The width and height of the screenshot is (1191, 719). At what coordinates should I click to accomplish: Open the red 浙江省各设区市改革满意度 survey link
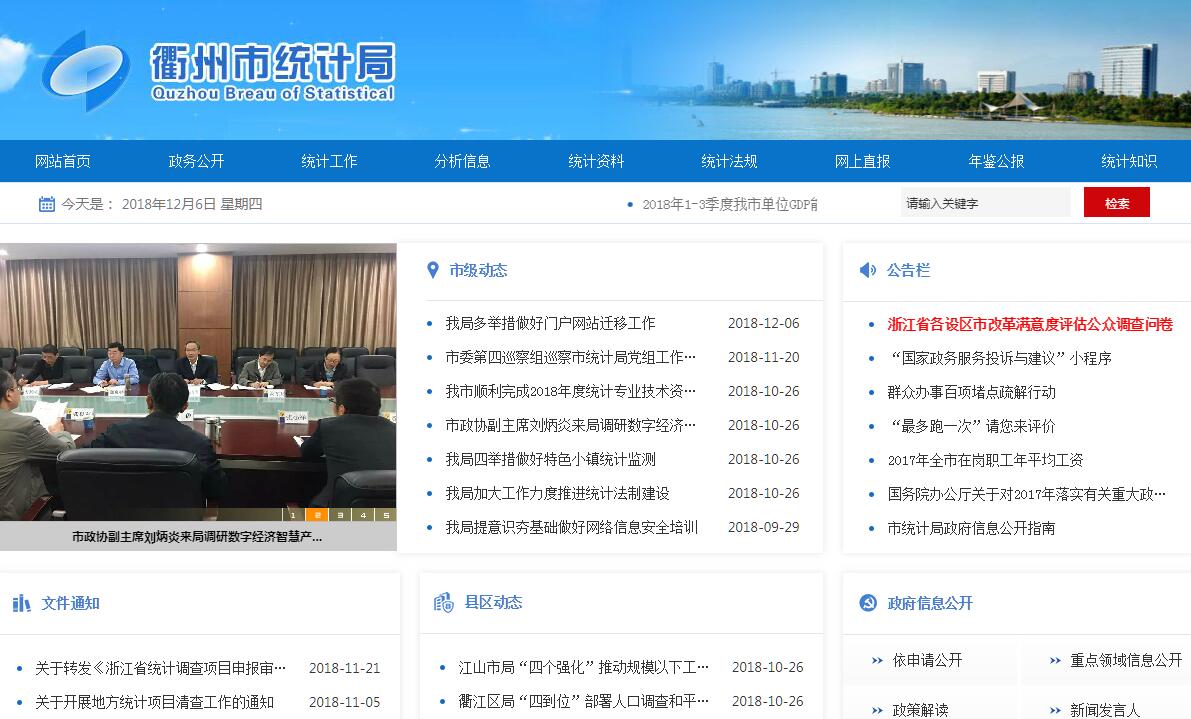[1030, 324]
